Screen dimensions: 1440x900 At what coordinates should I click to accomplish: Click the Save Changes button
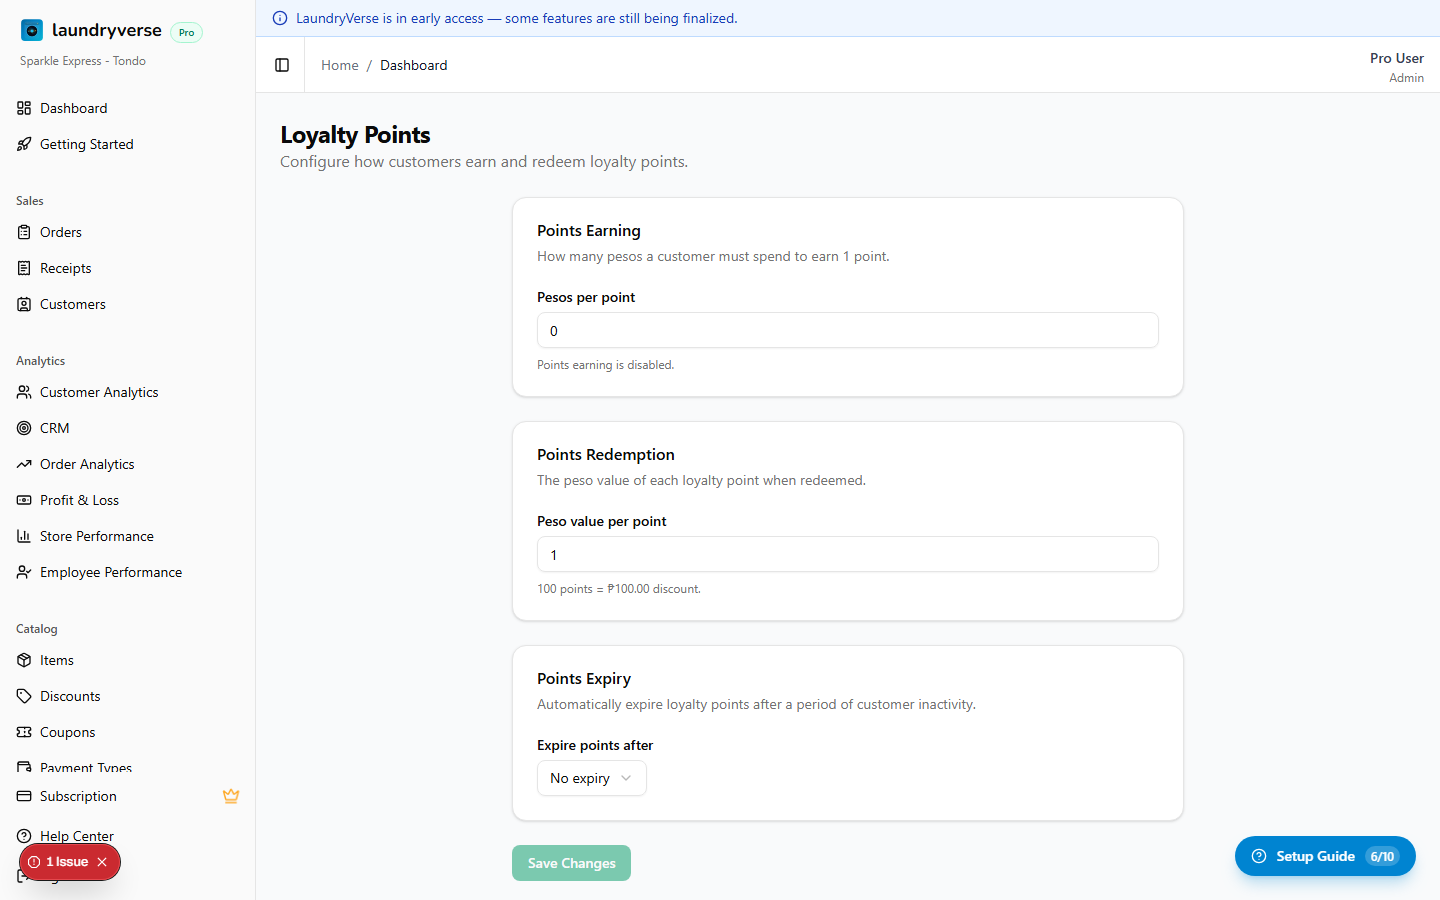tap(571, 863)
